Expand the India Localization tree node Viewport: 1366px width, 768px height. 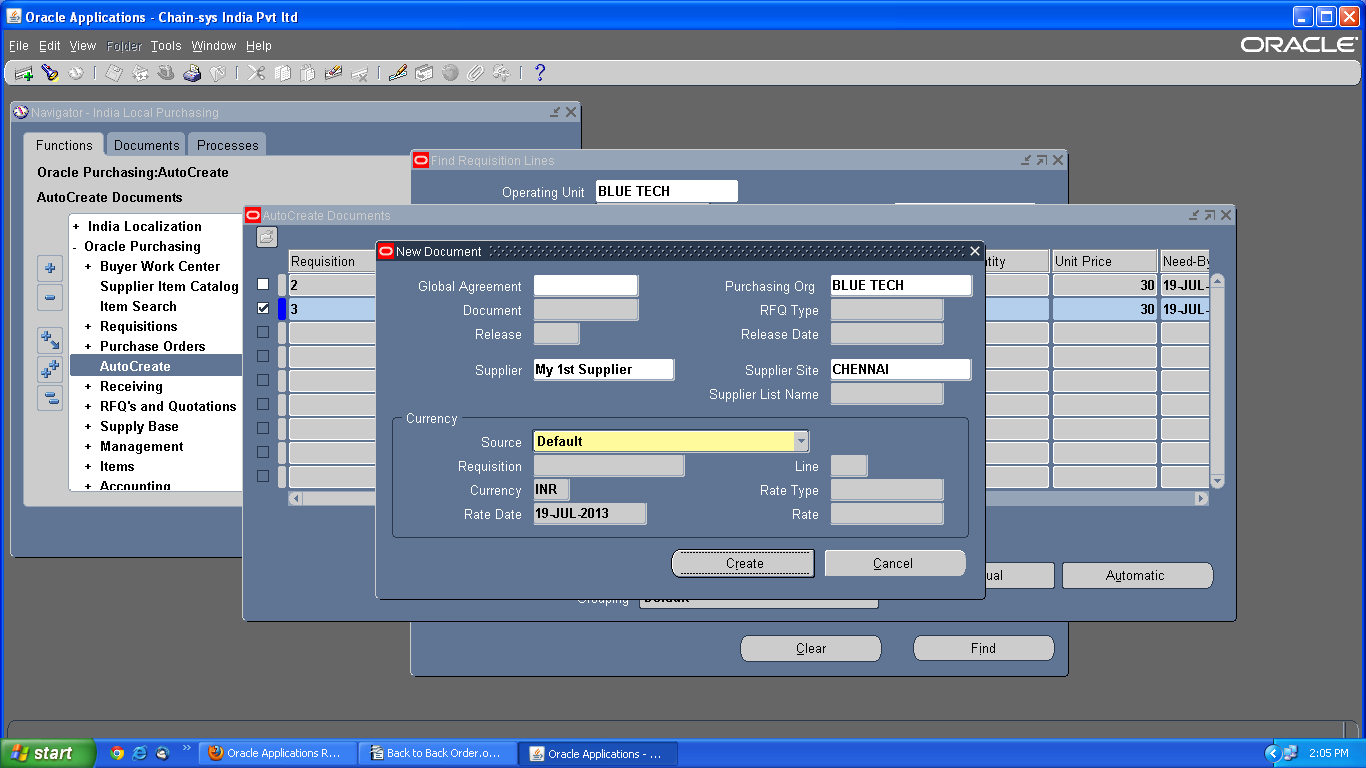tap(76, 227)
